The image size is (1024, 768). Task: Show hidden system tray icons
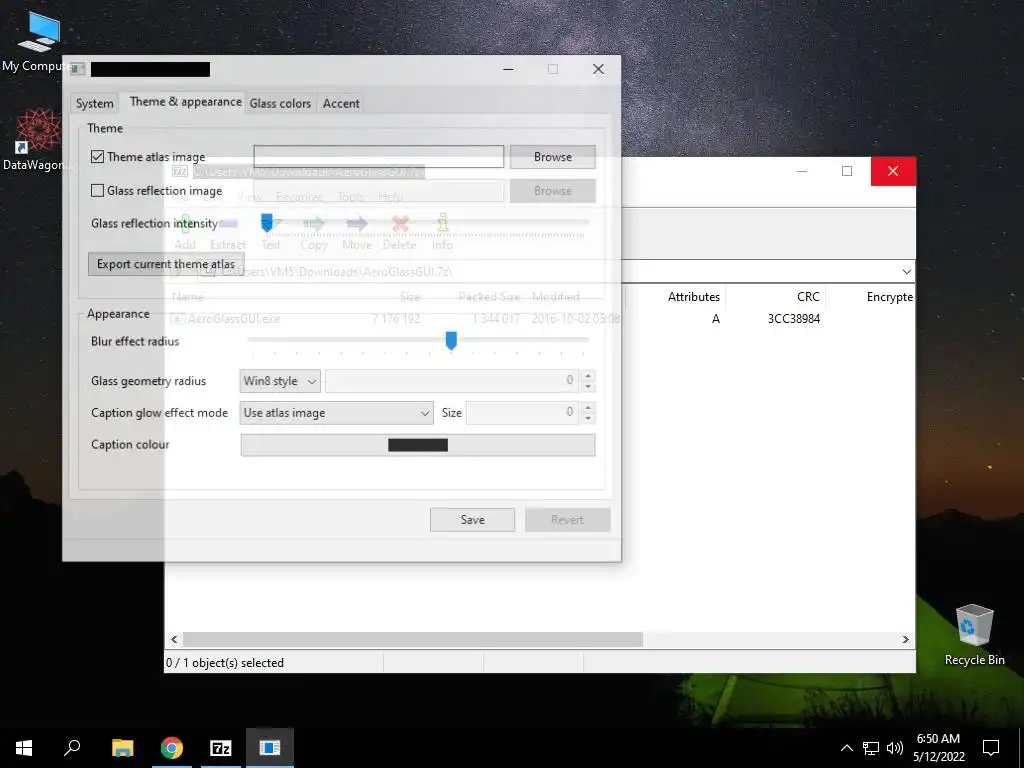(846, 748)
